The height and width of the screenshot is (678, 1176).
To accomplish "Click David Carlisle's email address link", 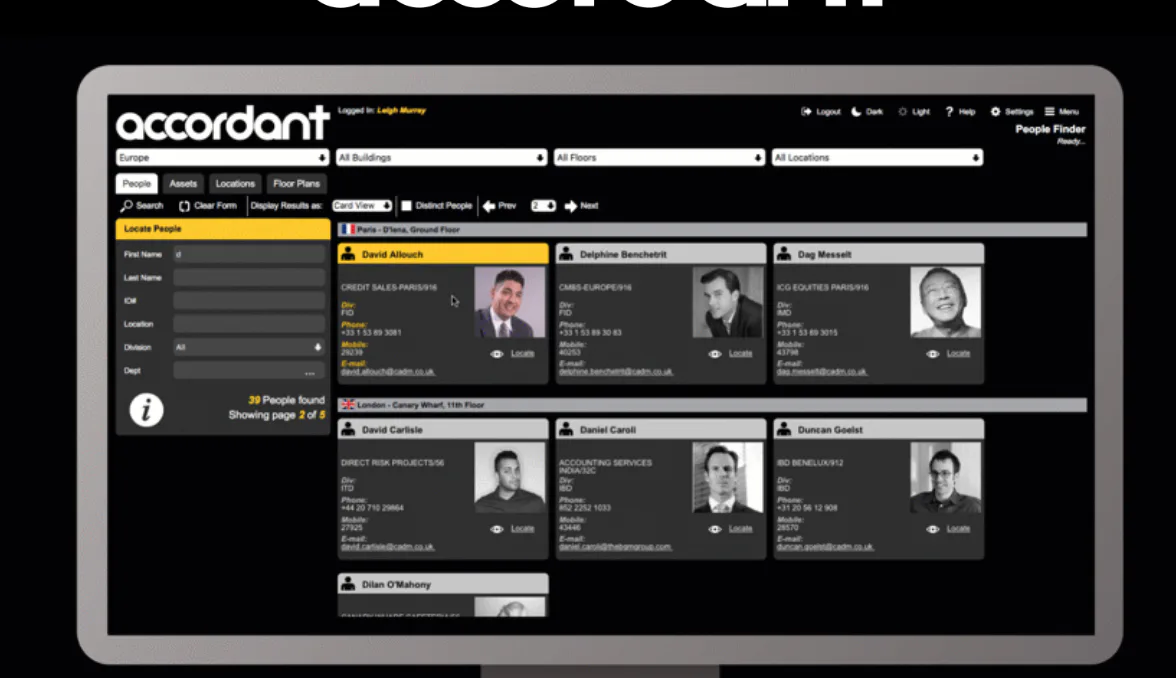I will (388, 548).
